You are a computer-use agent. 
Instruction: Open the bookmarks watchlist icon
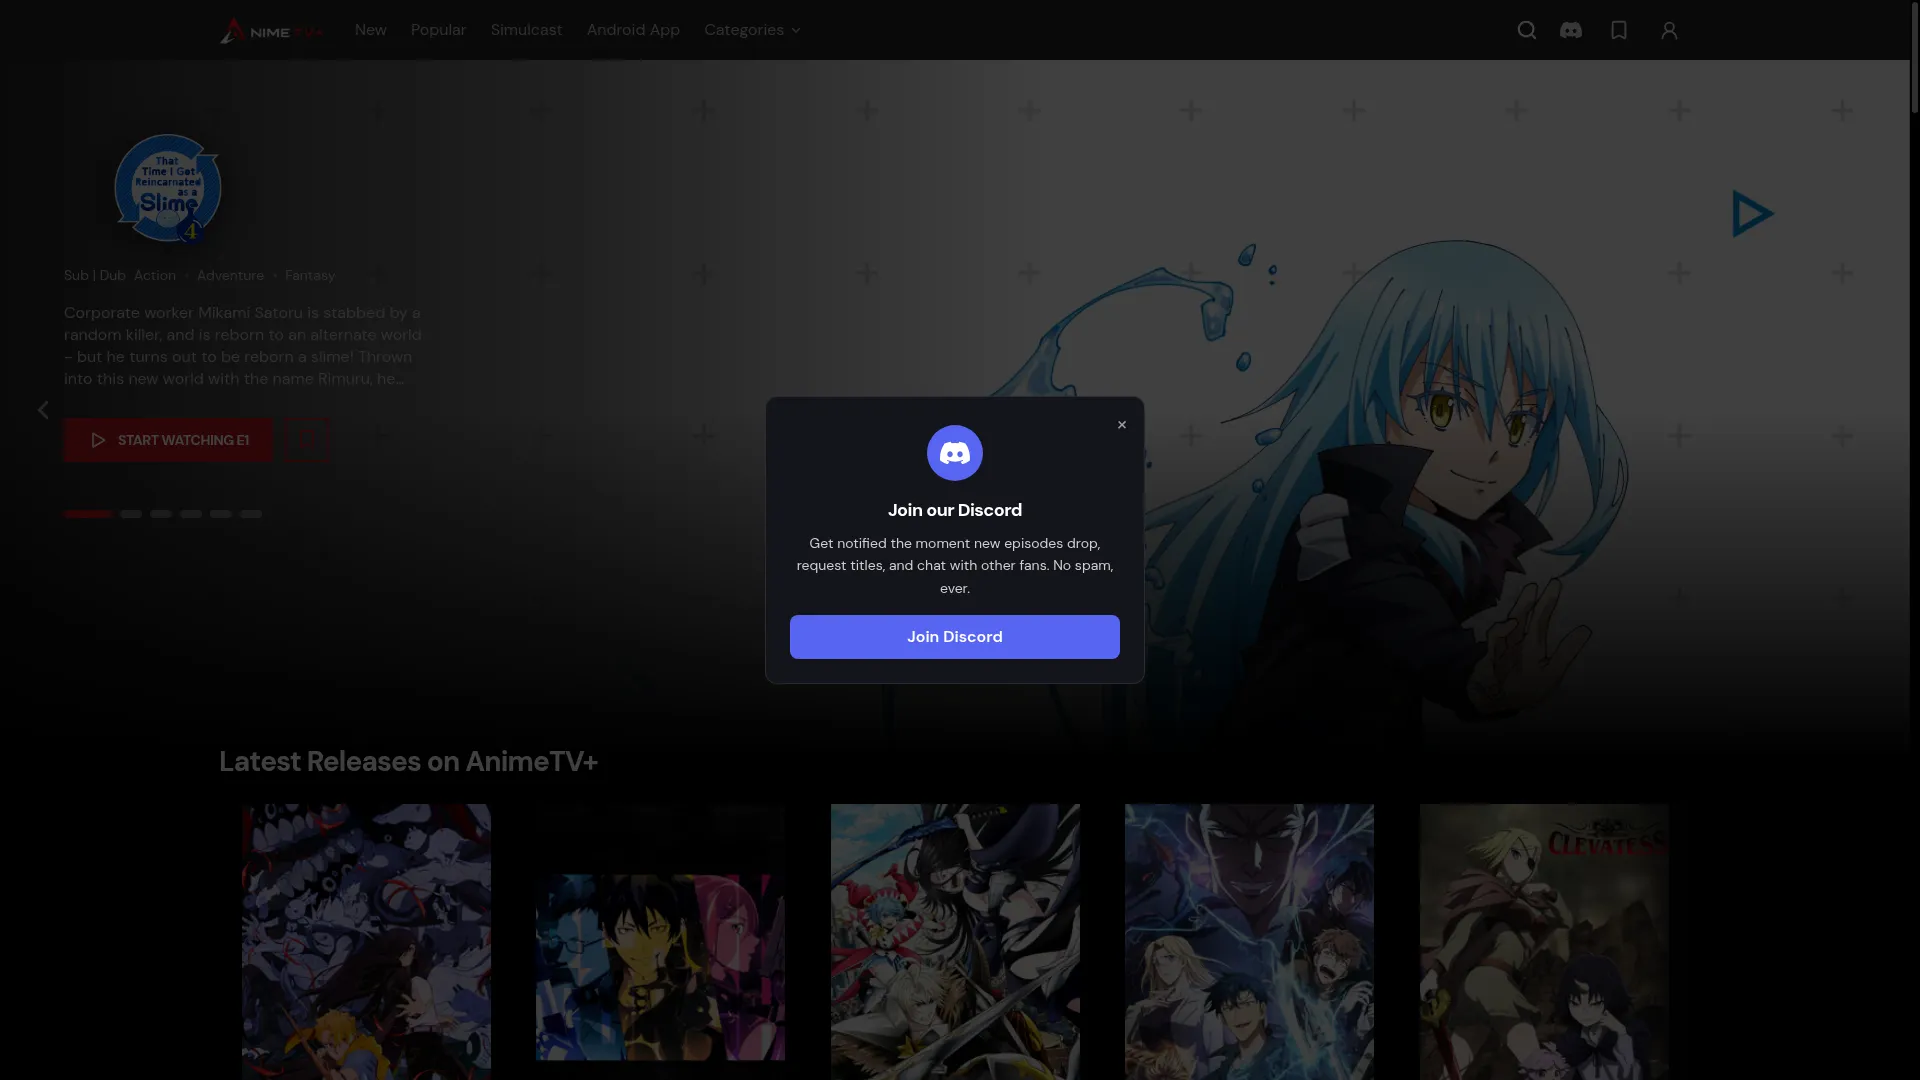(1619, 30)
